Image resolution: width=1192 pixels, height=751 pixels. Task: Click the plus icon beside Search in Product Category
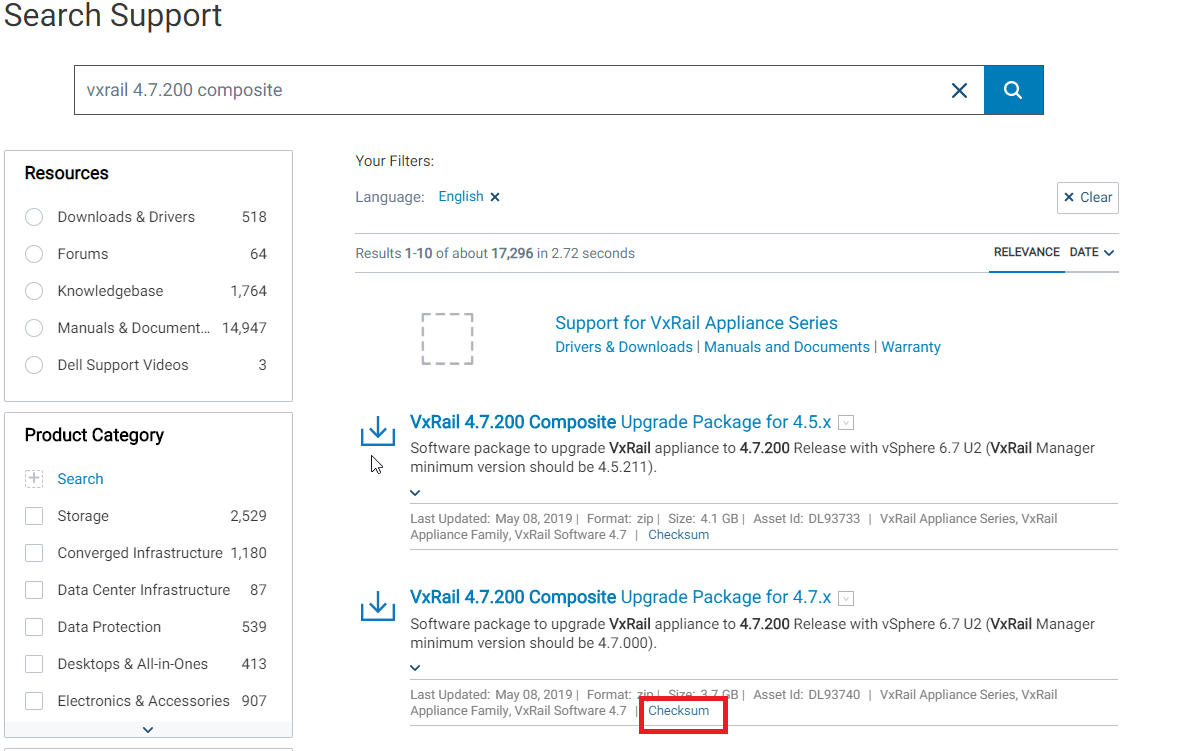click(35, 478)
